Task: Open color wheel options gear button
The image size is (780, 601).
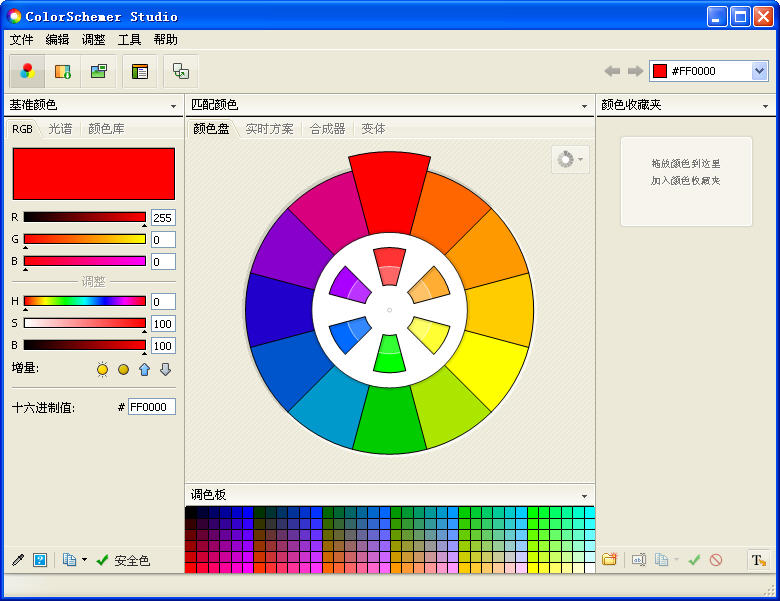Action: pyautogui.click(x=570, y=159)
